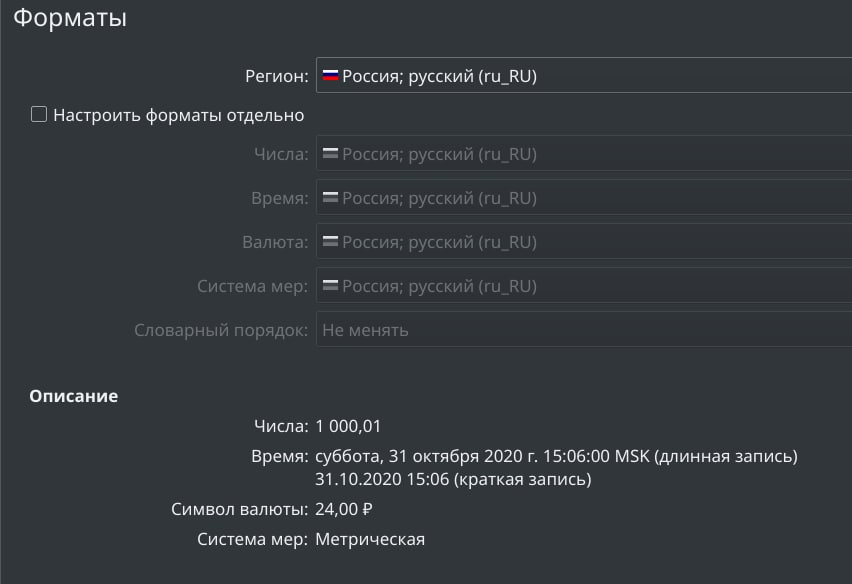Open the Время format dropdown

pyautogui.click(x=584, y=197)
